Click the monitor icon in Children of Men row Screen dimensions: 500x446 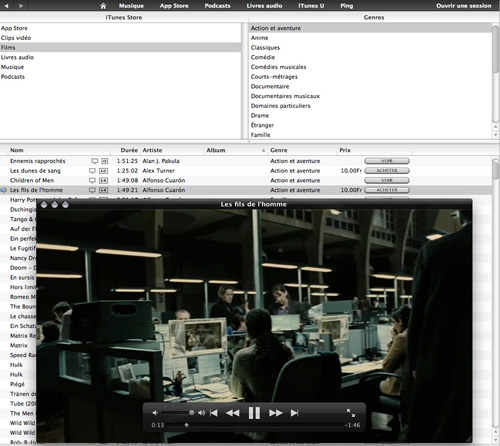tap(92, 180)
